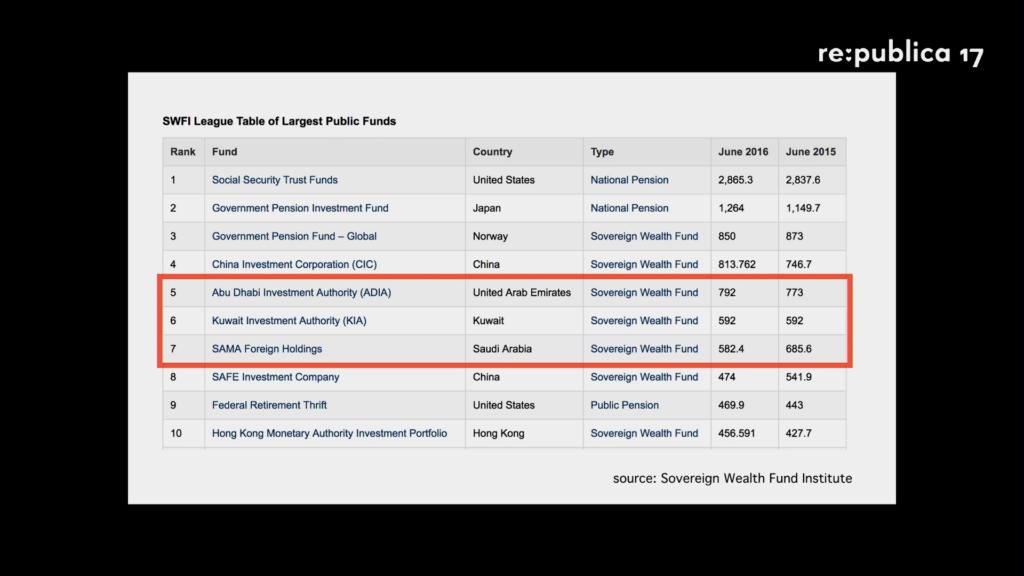Click the June 2015 value 873
The width and height of the screenshot is (1024, 576).
(794, 236)
